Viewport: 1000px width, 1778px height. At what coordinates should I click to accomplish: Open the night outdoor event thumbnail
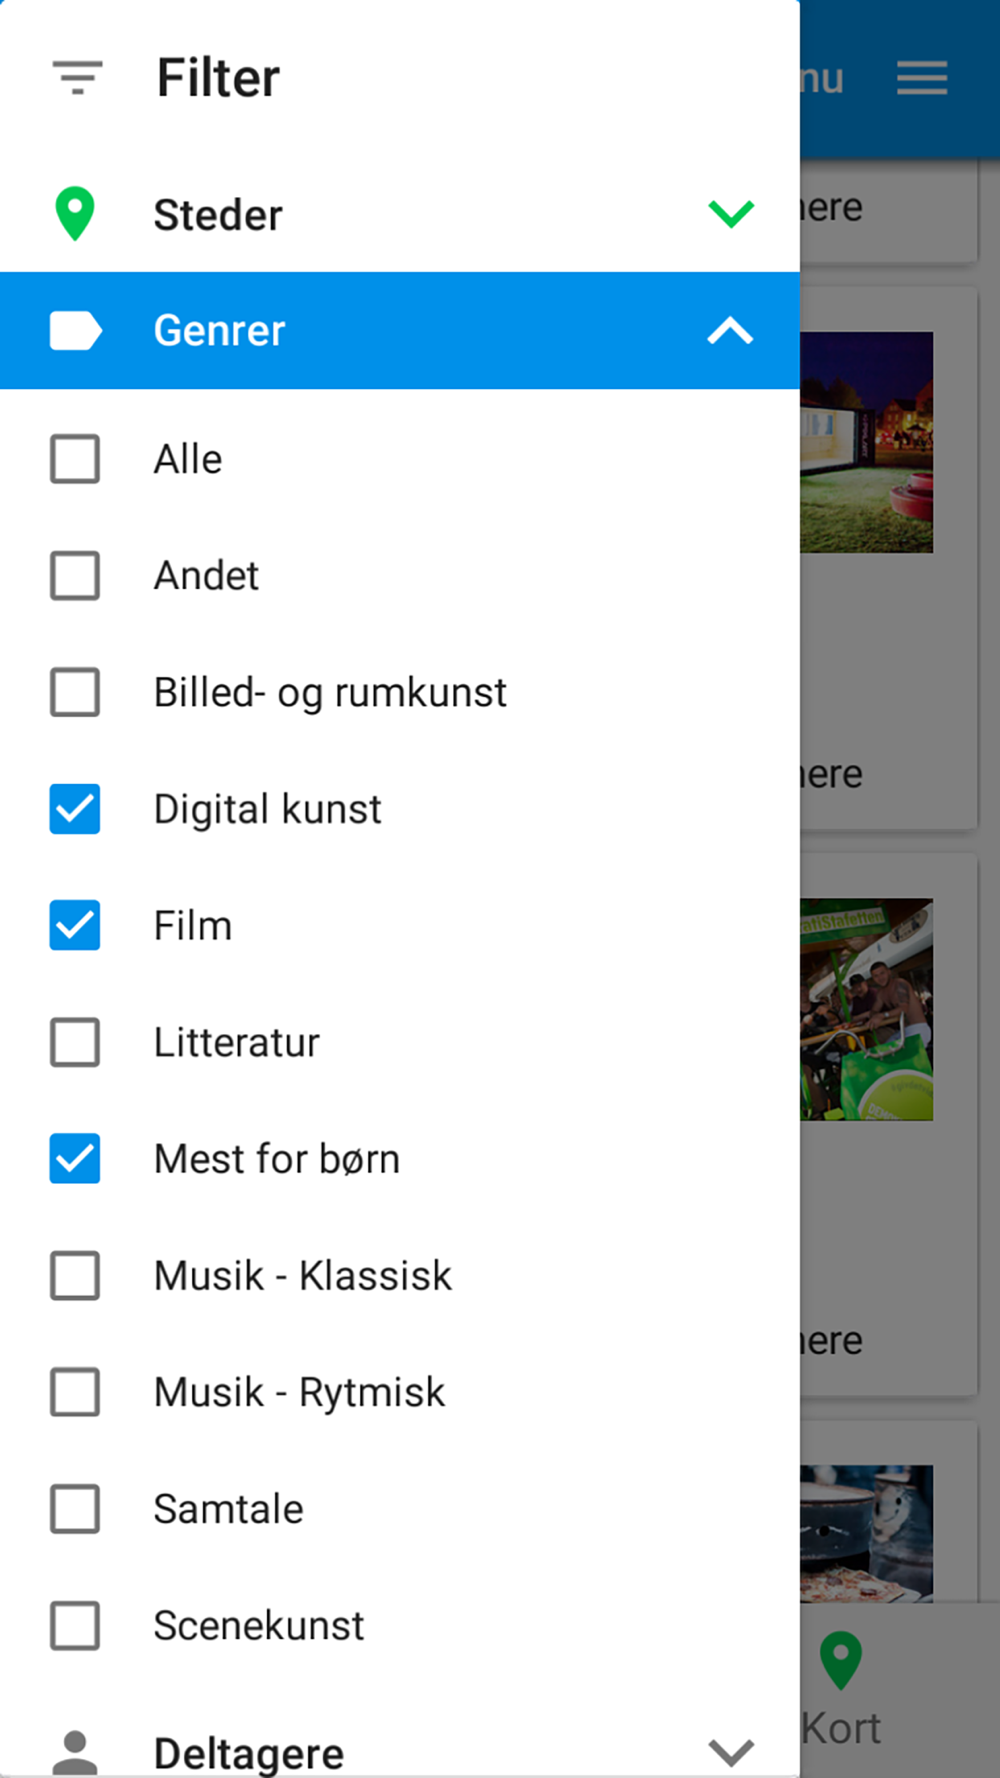click(x=867, y=442)
